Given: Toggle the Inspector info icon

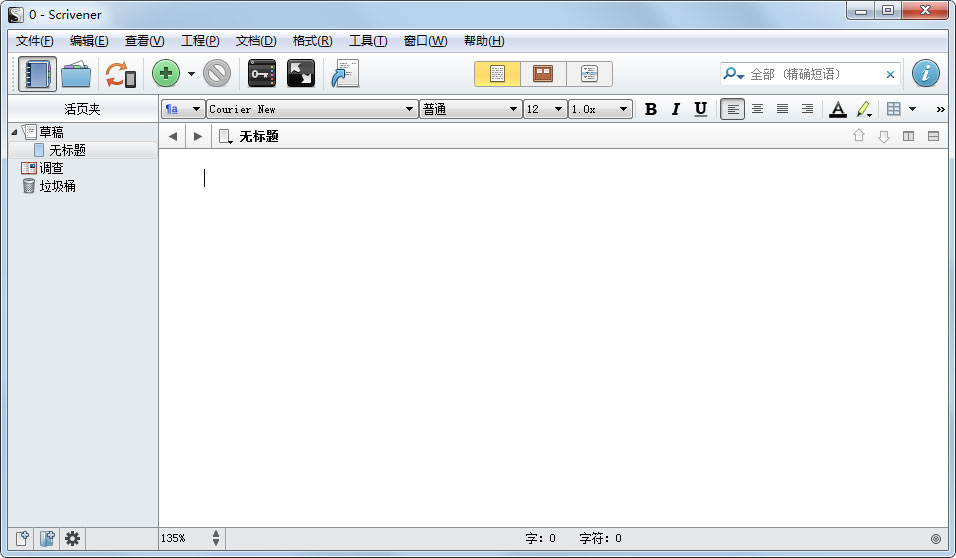Looking at the screenshot, I should click(x=926, y=73).
